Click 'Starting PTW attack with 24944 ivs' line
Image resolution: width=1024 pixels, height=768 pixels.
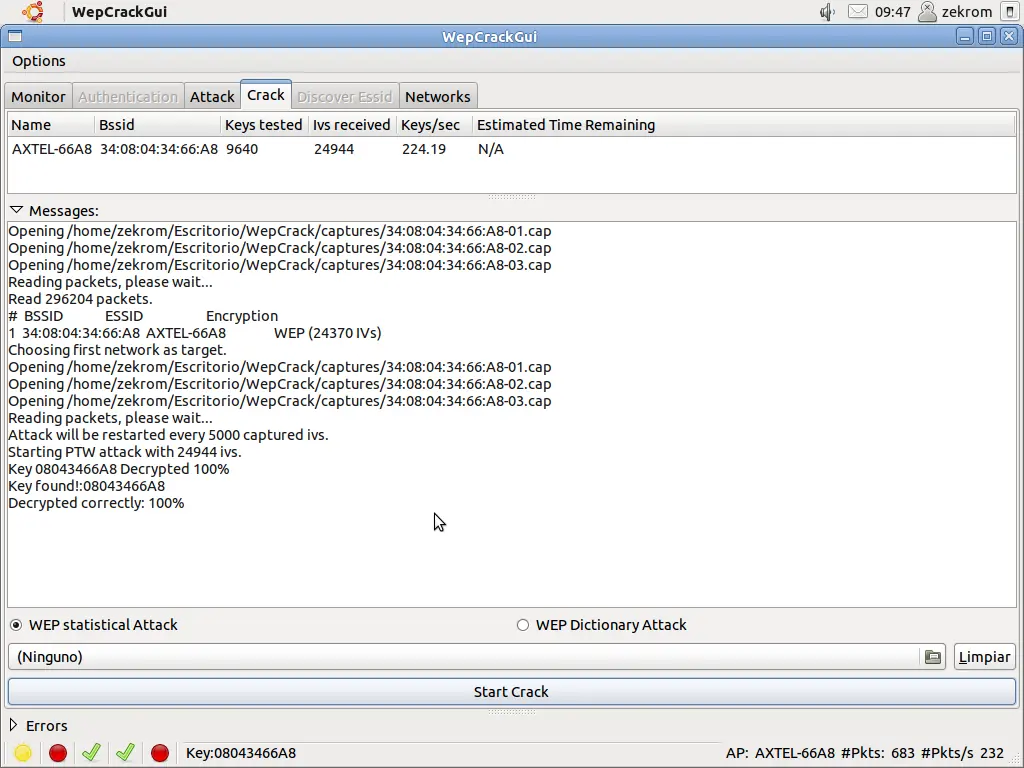[x=125, y=452]
